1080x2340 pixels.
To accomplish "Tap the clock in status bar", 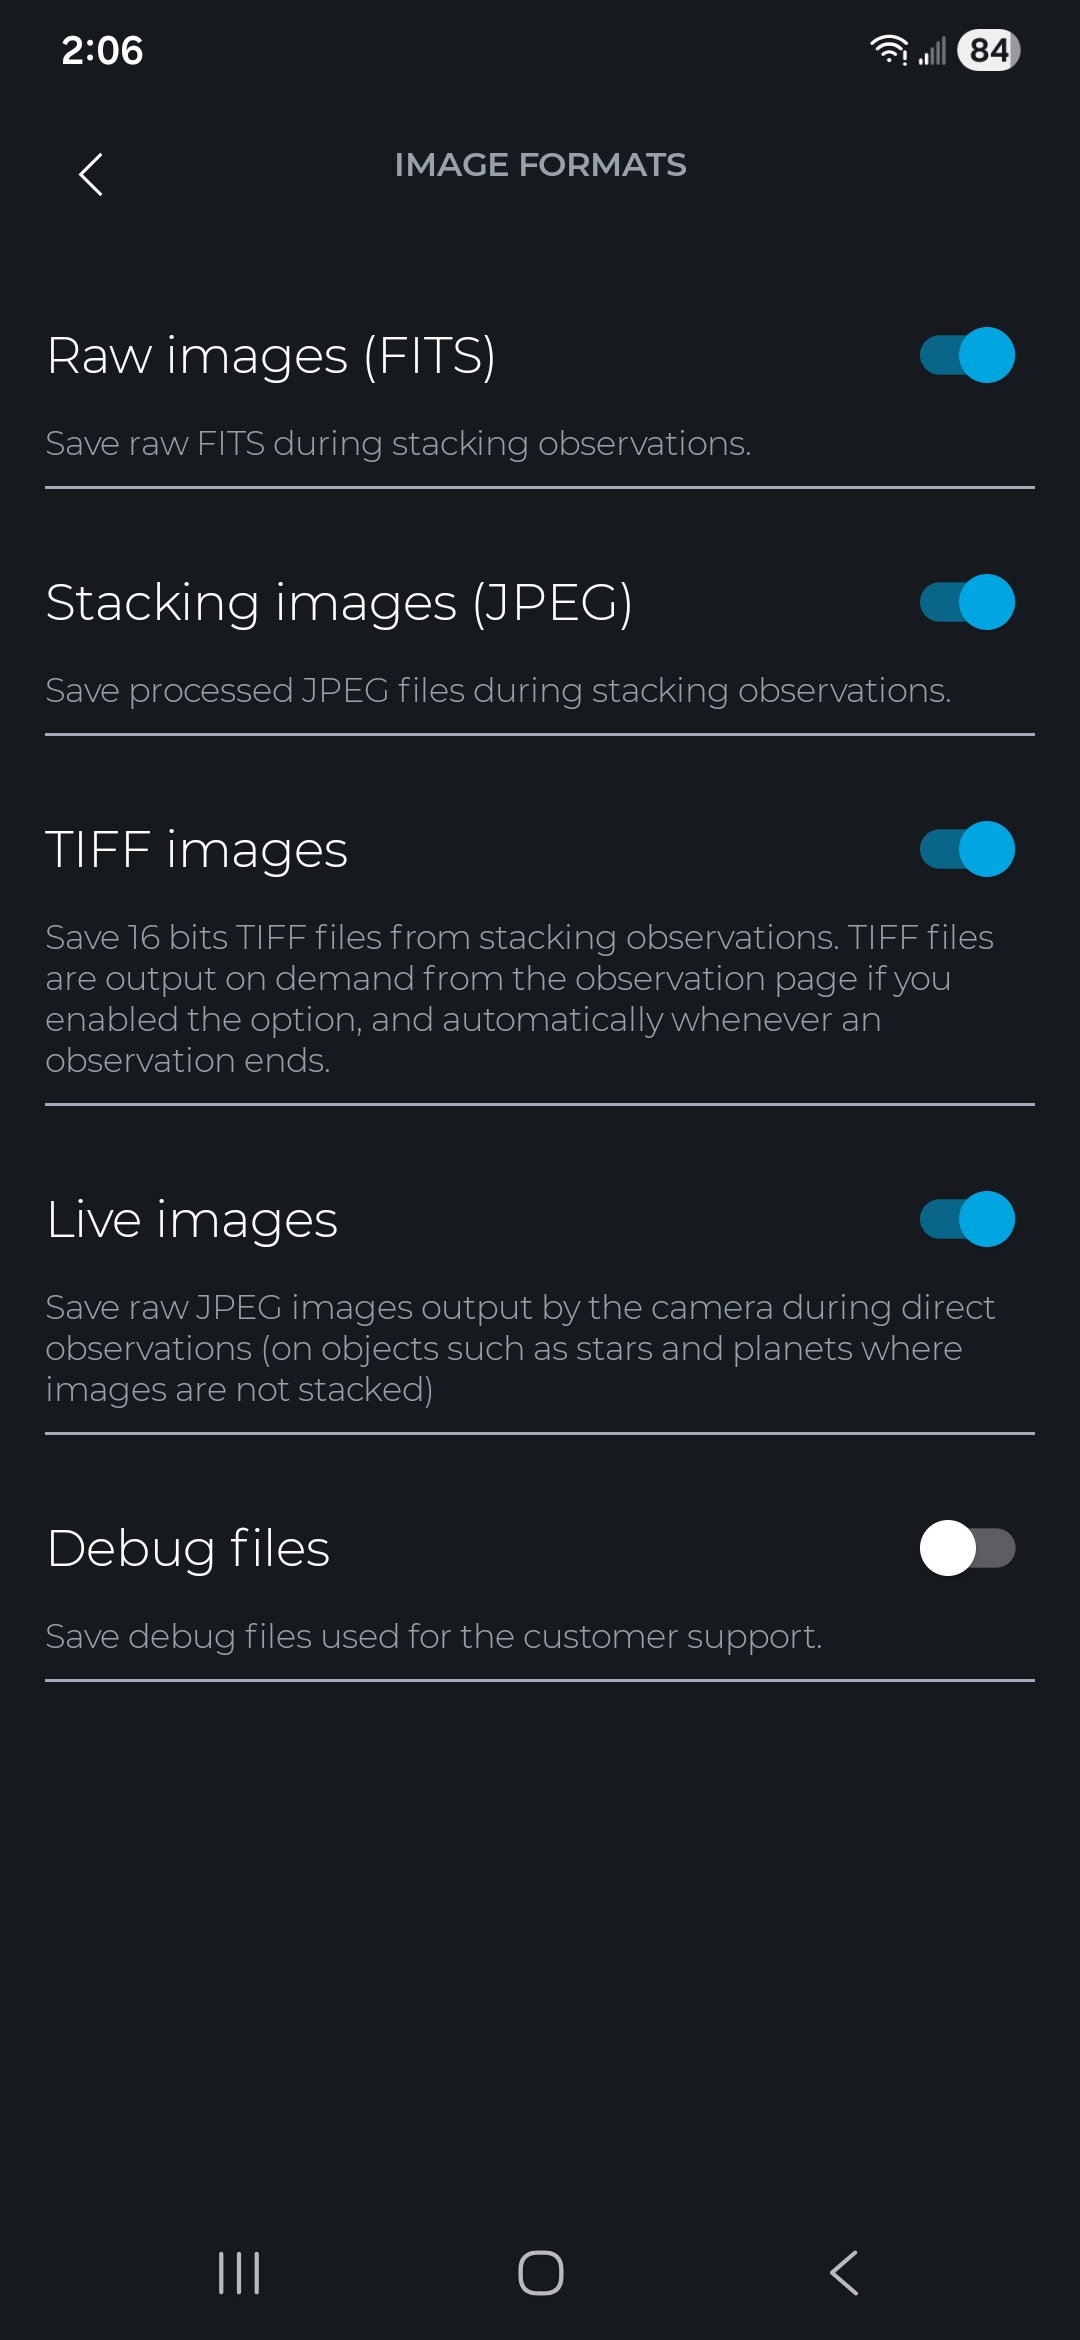I will pos(102,50).
